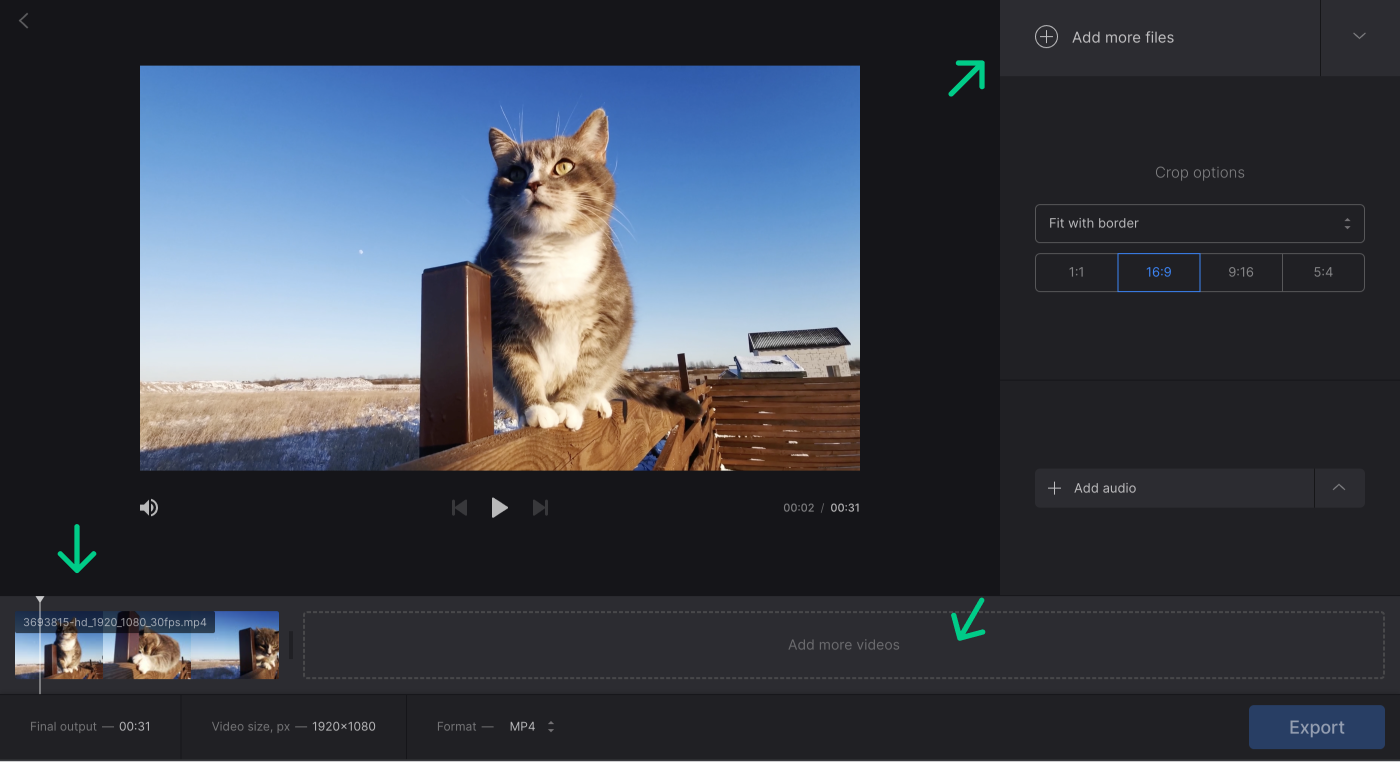Image resolution: width=1400 pixels, height=762 pixels.
Task: Mute the video with the speaker icon
Action: pyautogui.click(x=149, y=508)
